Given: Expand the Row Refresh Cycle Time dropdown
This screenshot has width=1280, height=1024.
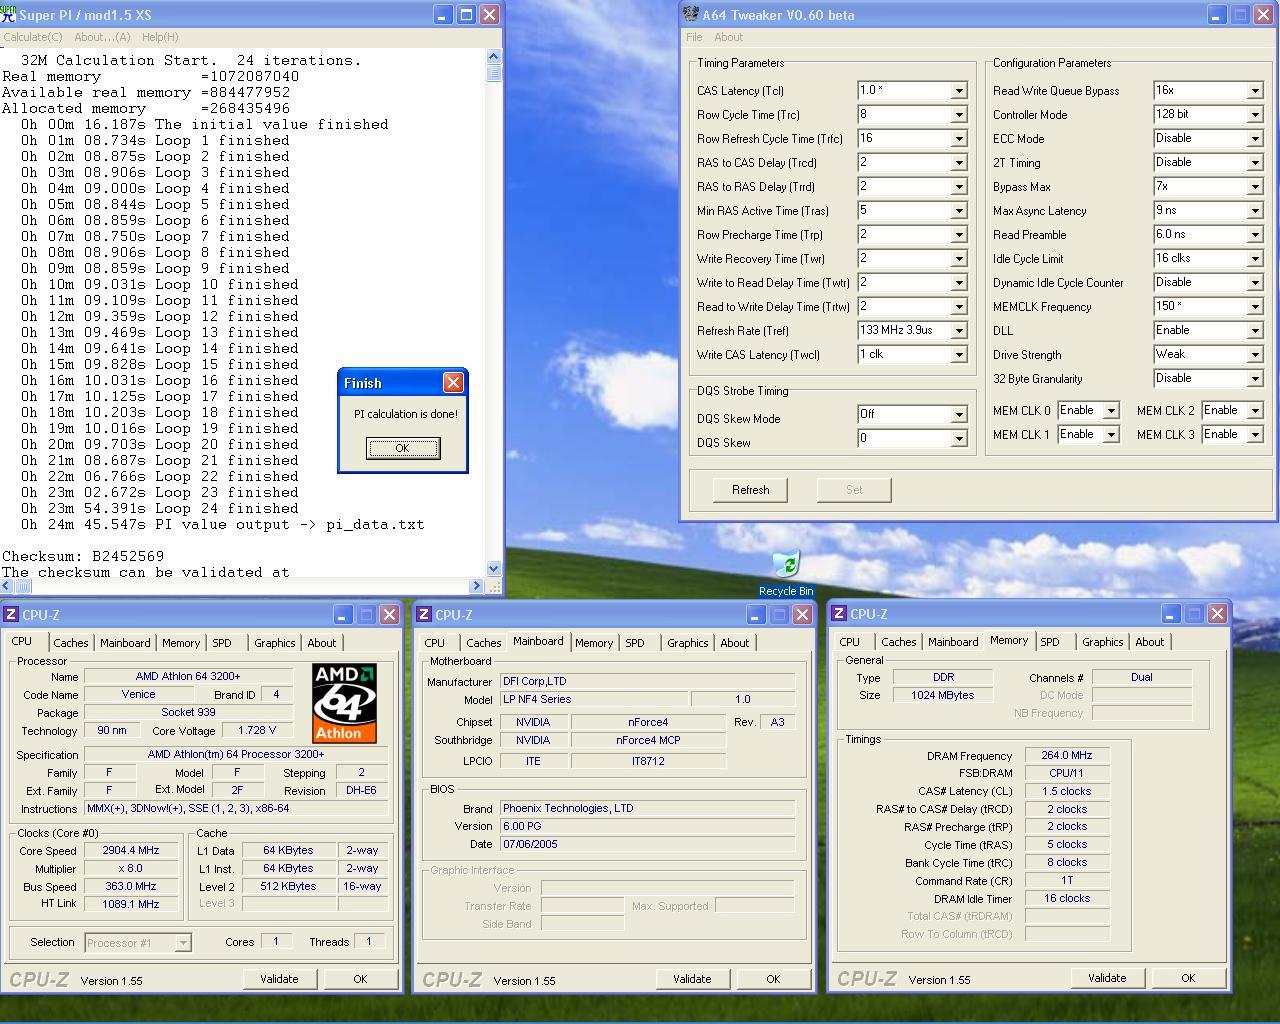Looking at the screenshot, I should (959, 138).
